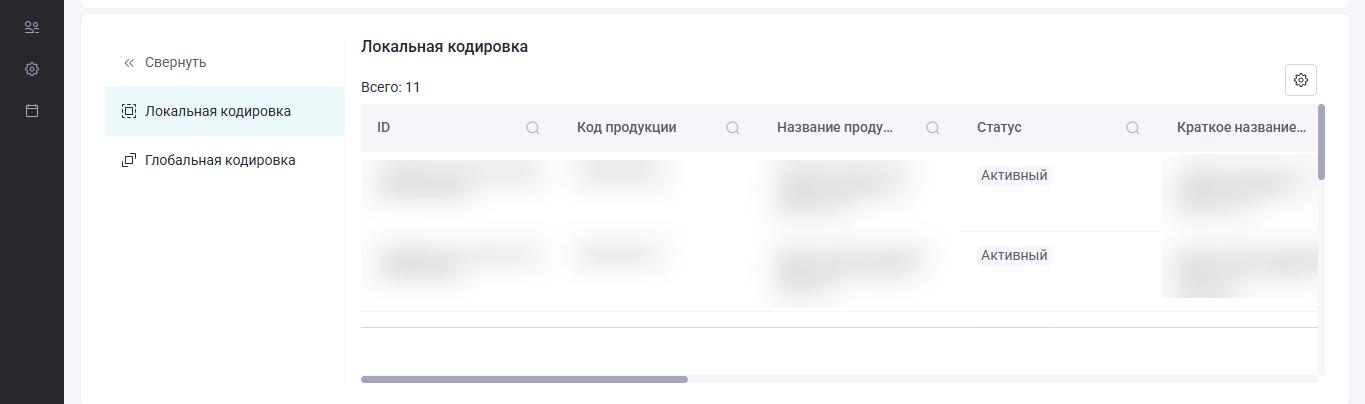Search within the Код продукции column
The width and height of the screenshot is (1365, 404).
pyautogui.click(x=733, y=128)
